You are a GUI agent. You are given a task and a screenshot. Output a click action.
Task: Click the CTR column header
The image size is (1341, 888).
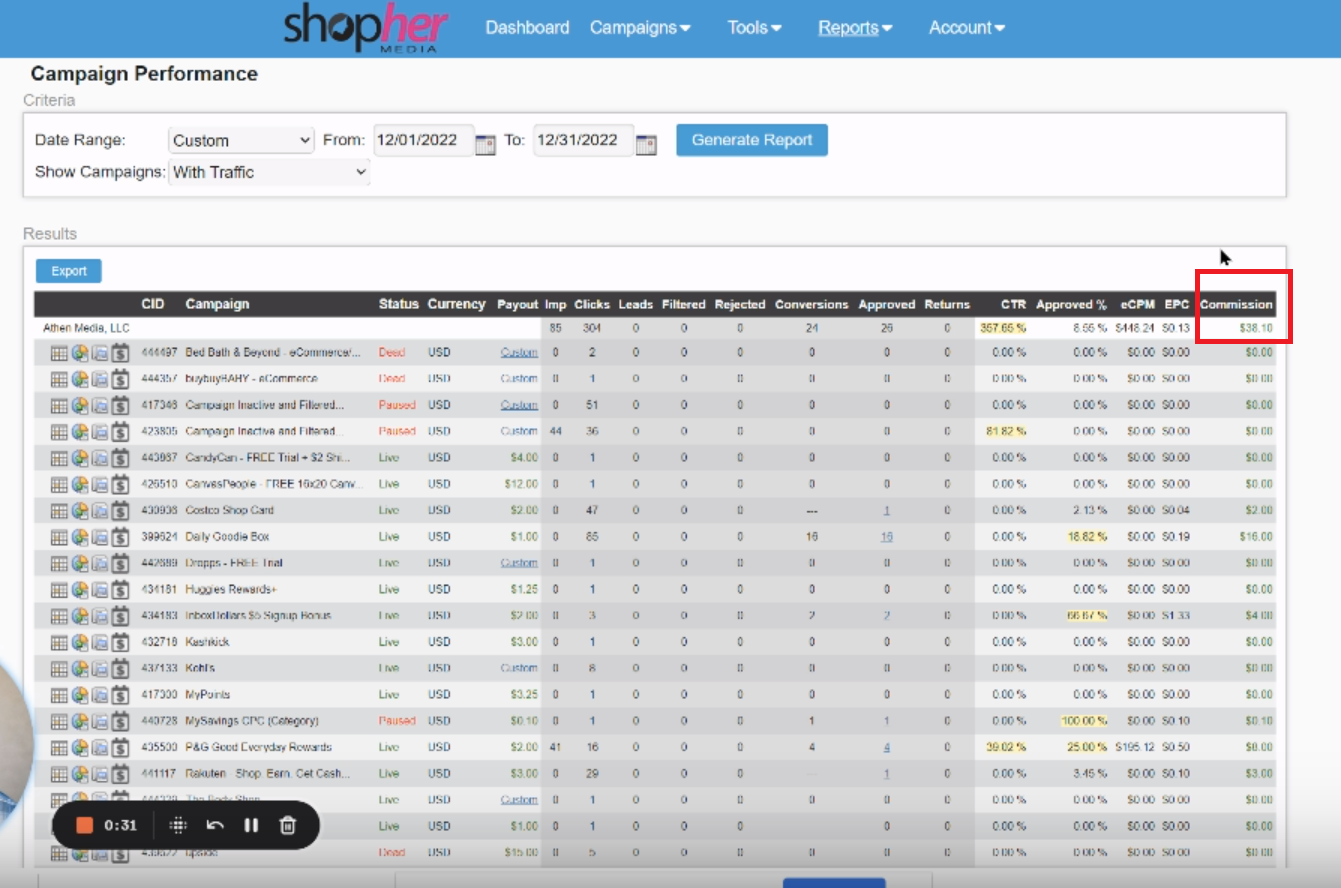(1013, 304)
